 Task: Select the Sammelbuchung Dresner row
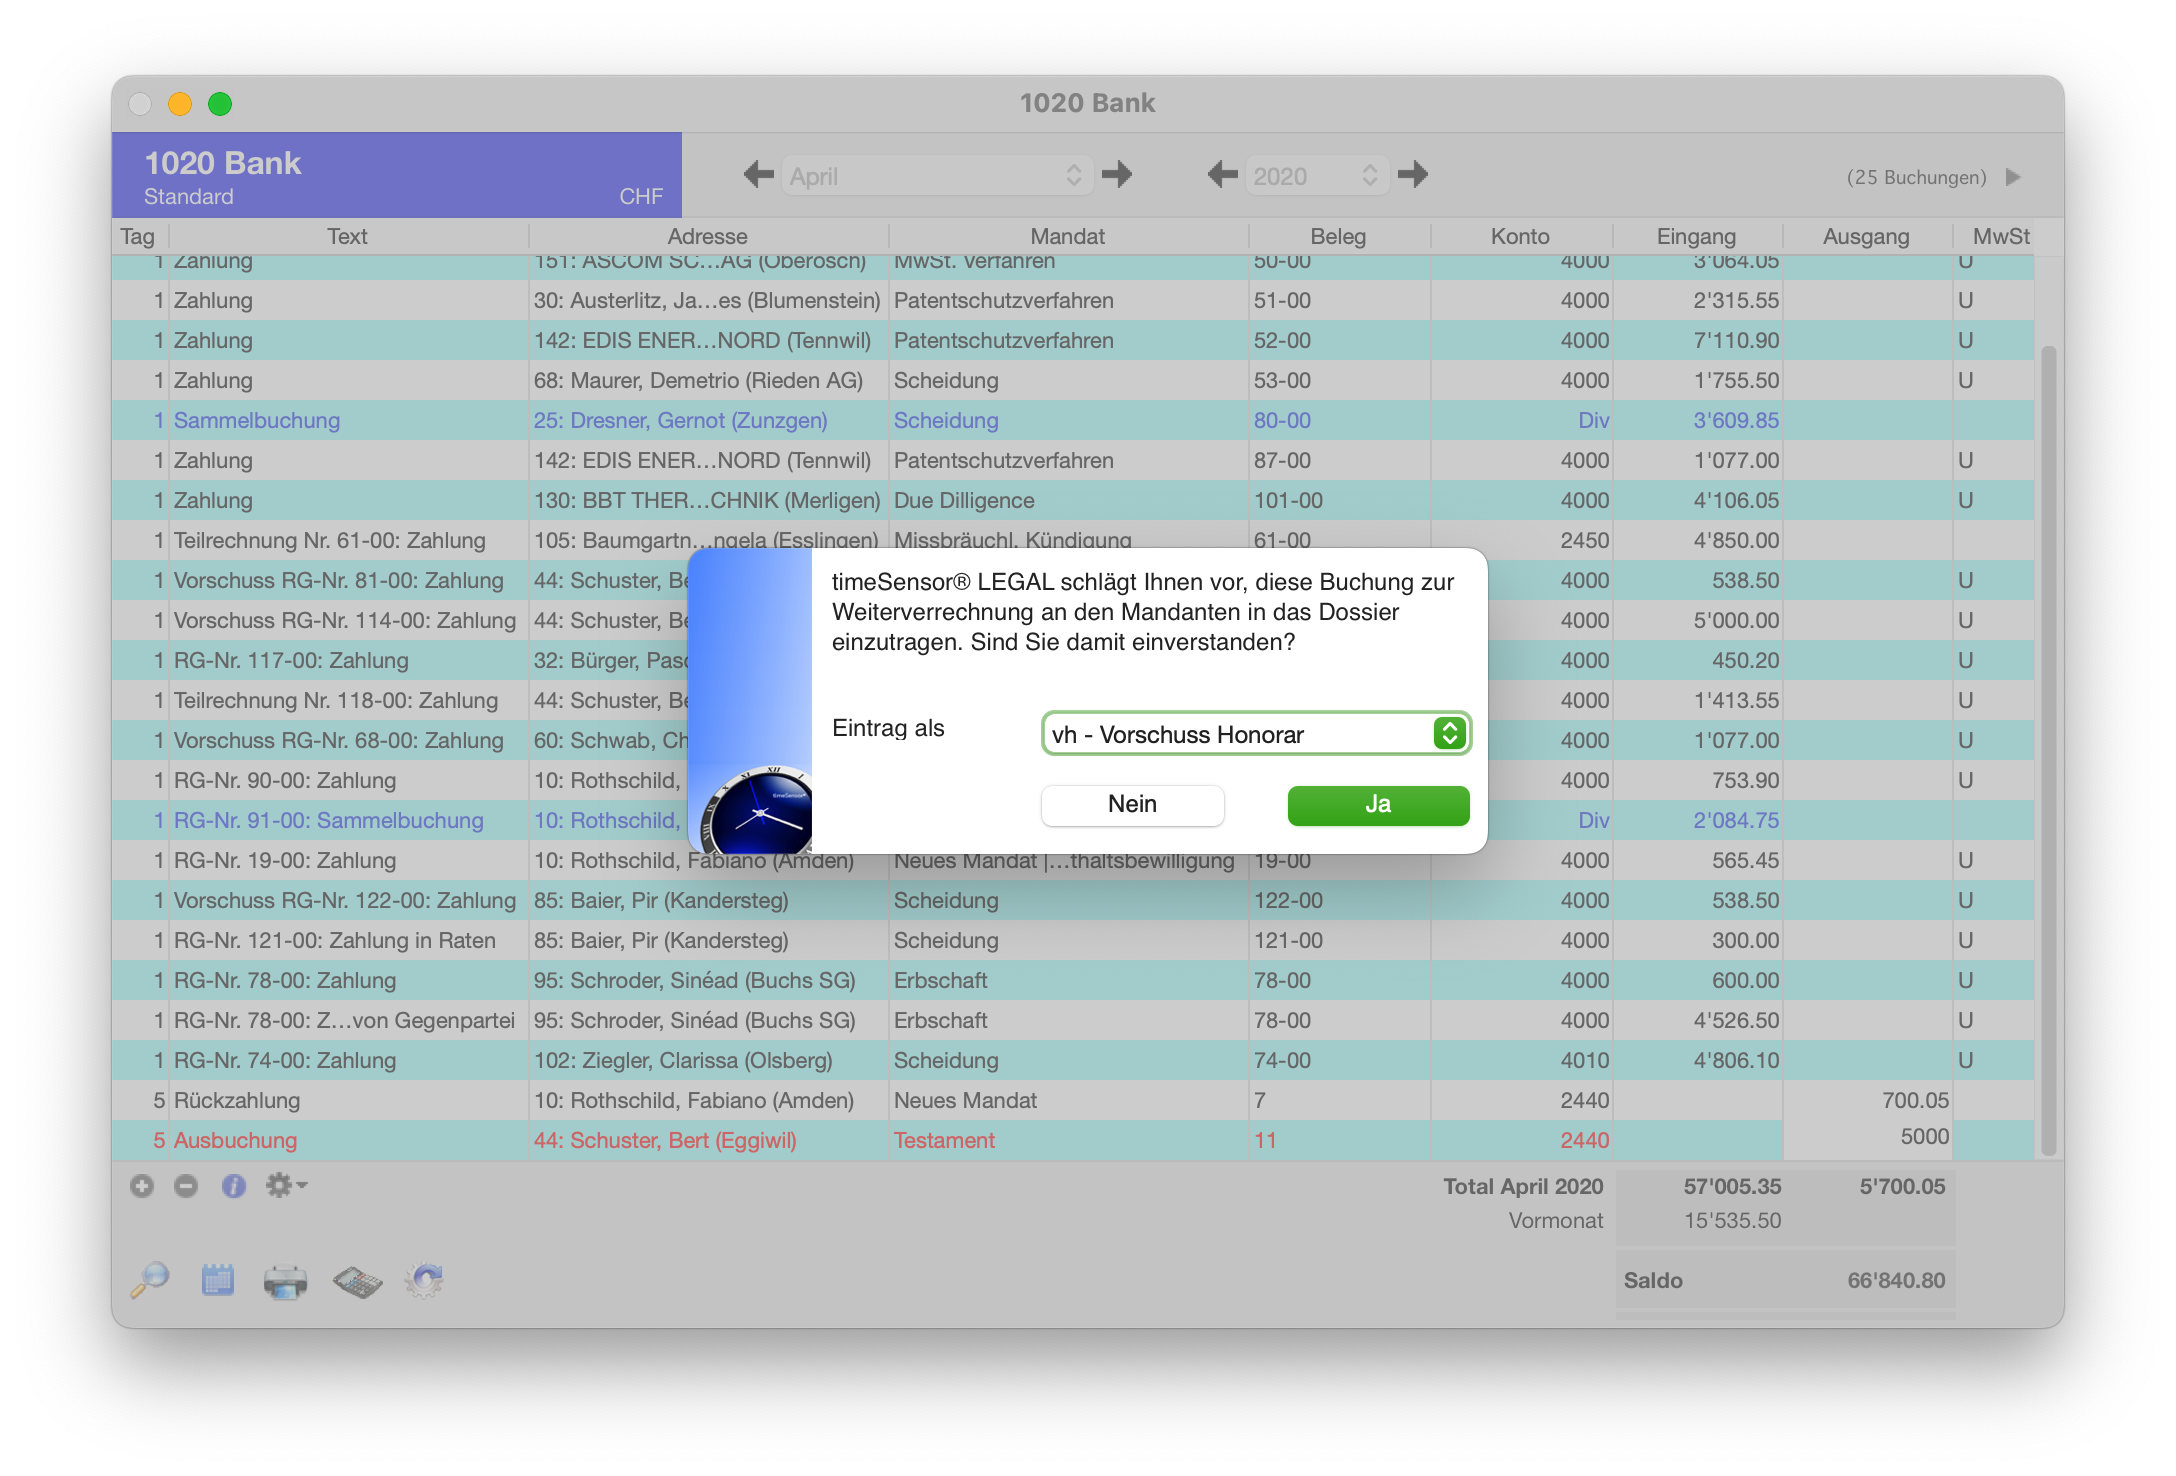[1073, 420]
